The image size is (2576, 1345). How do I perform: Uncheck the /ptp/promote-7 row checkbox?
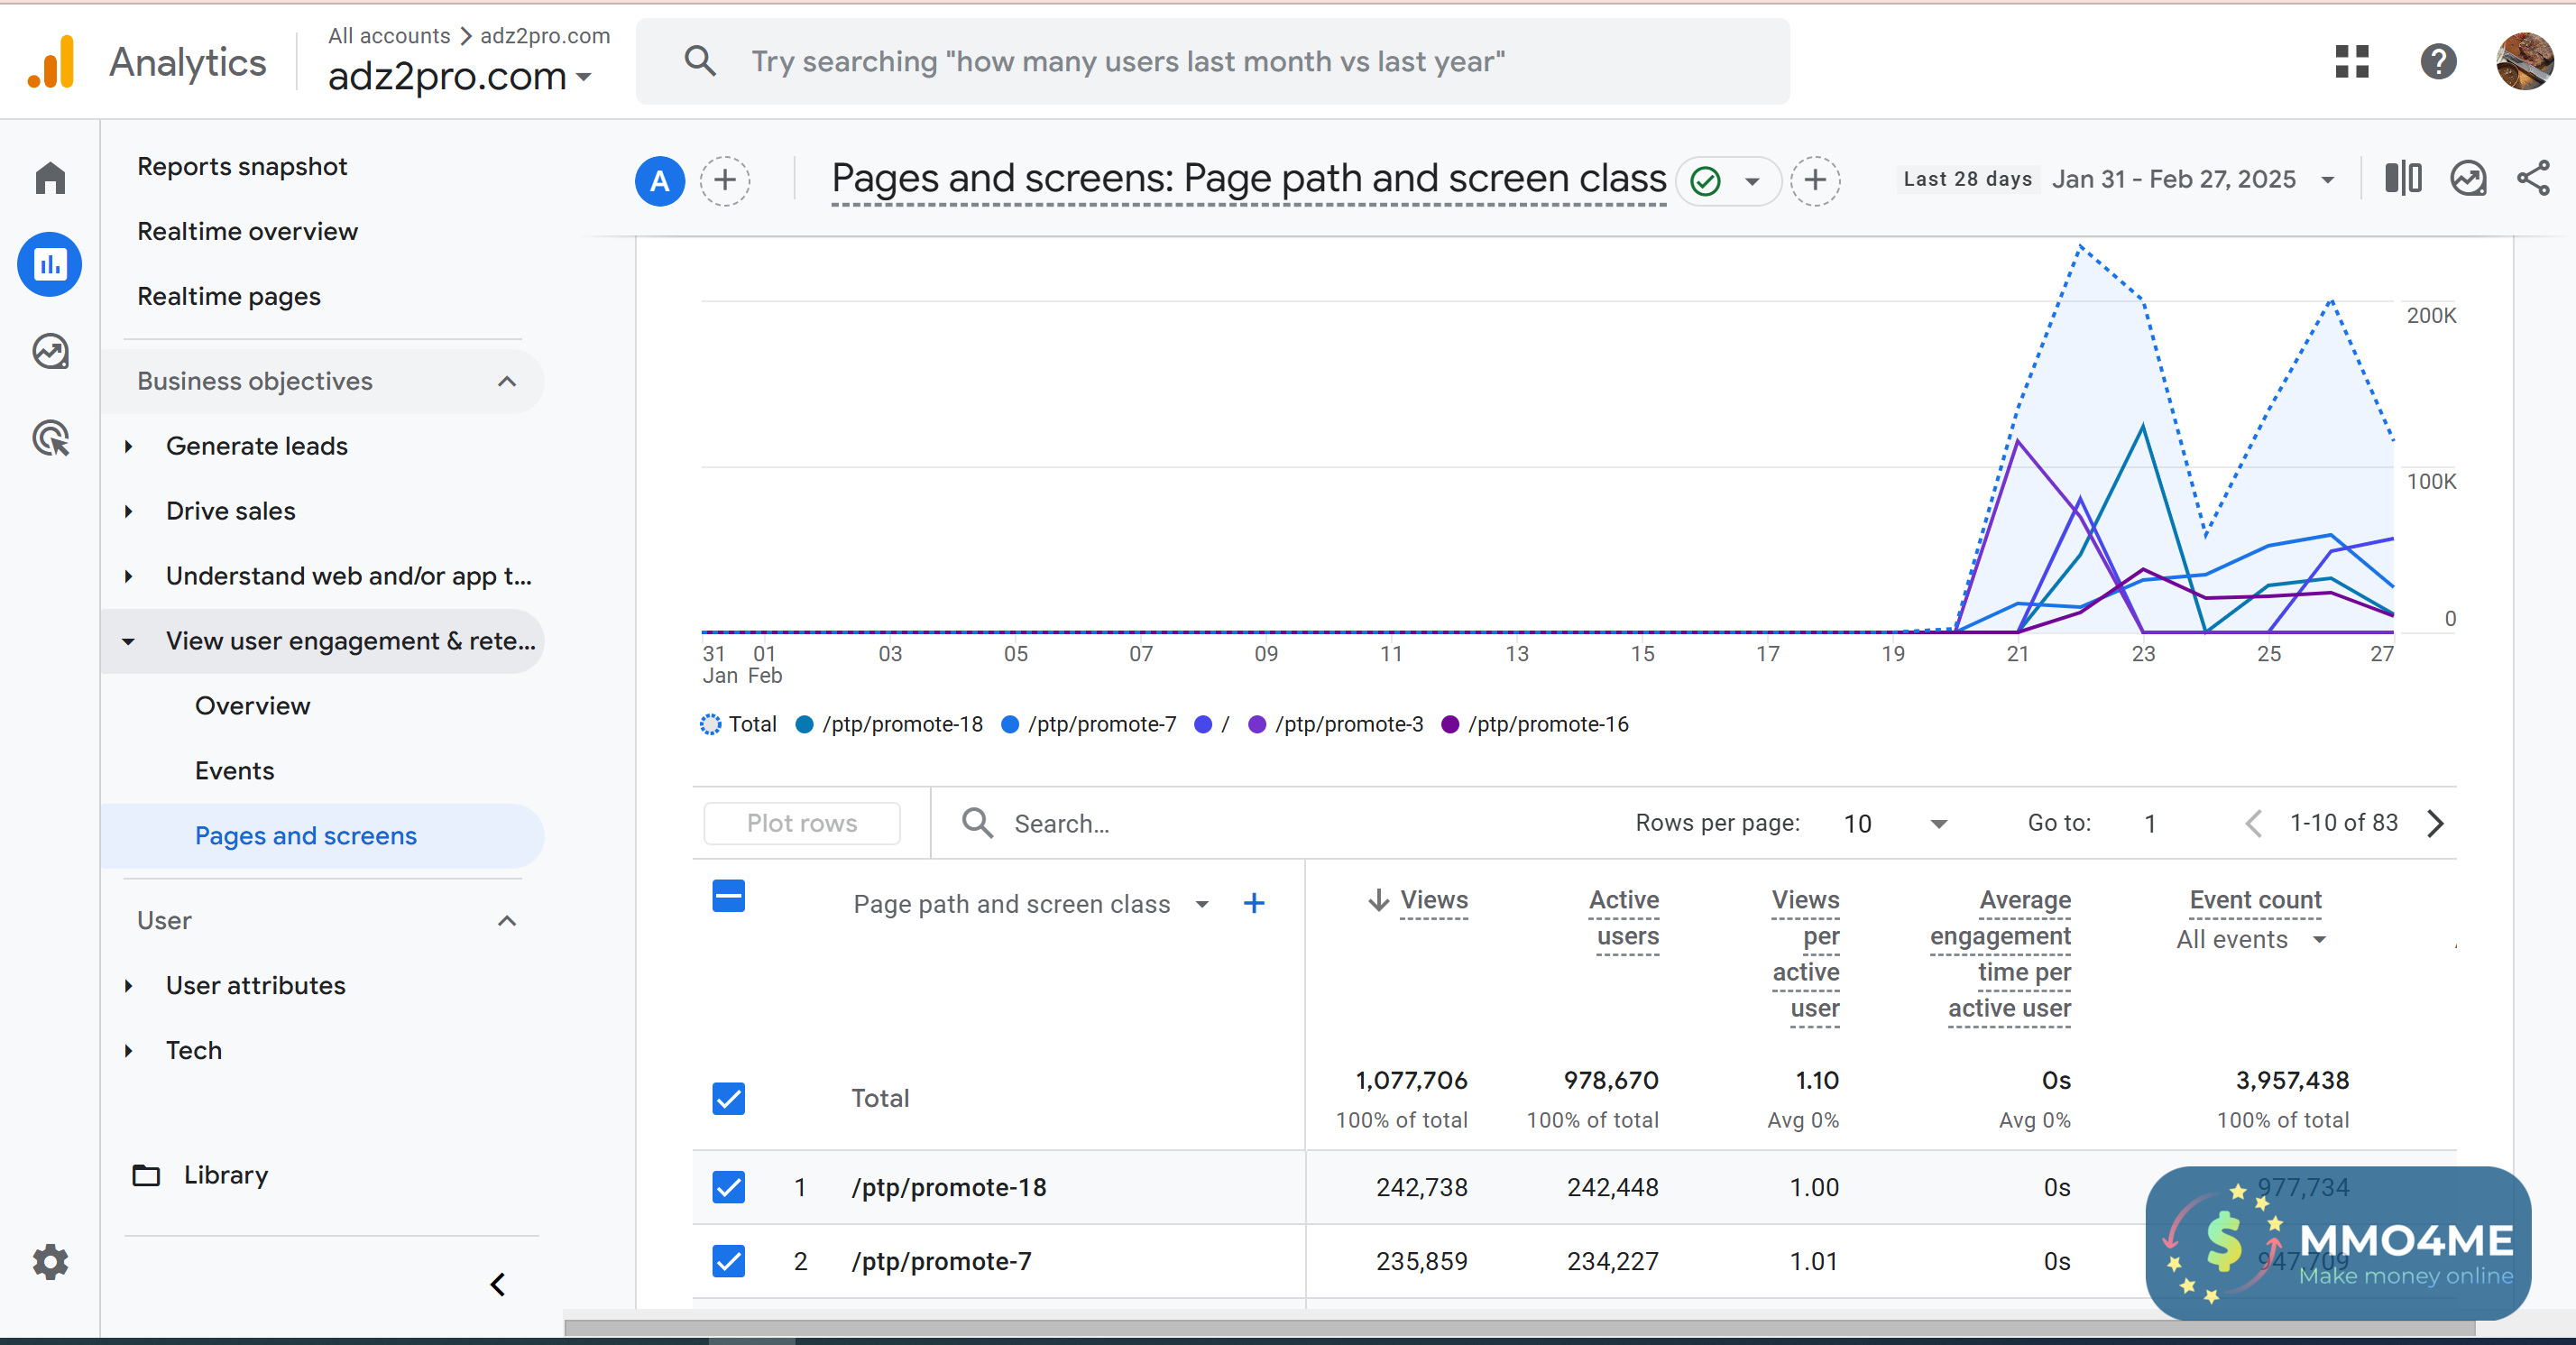click(x=728, y=1261)
